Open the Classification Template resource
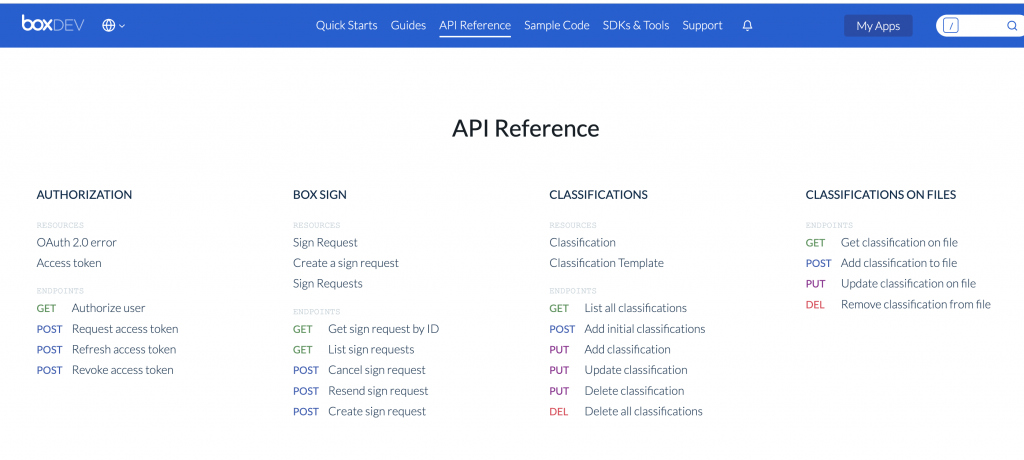 tap(607, 263)
